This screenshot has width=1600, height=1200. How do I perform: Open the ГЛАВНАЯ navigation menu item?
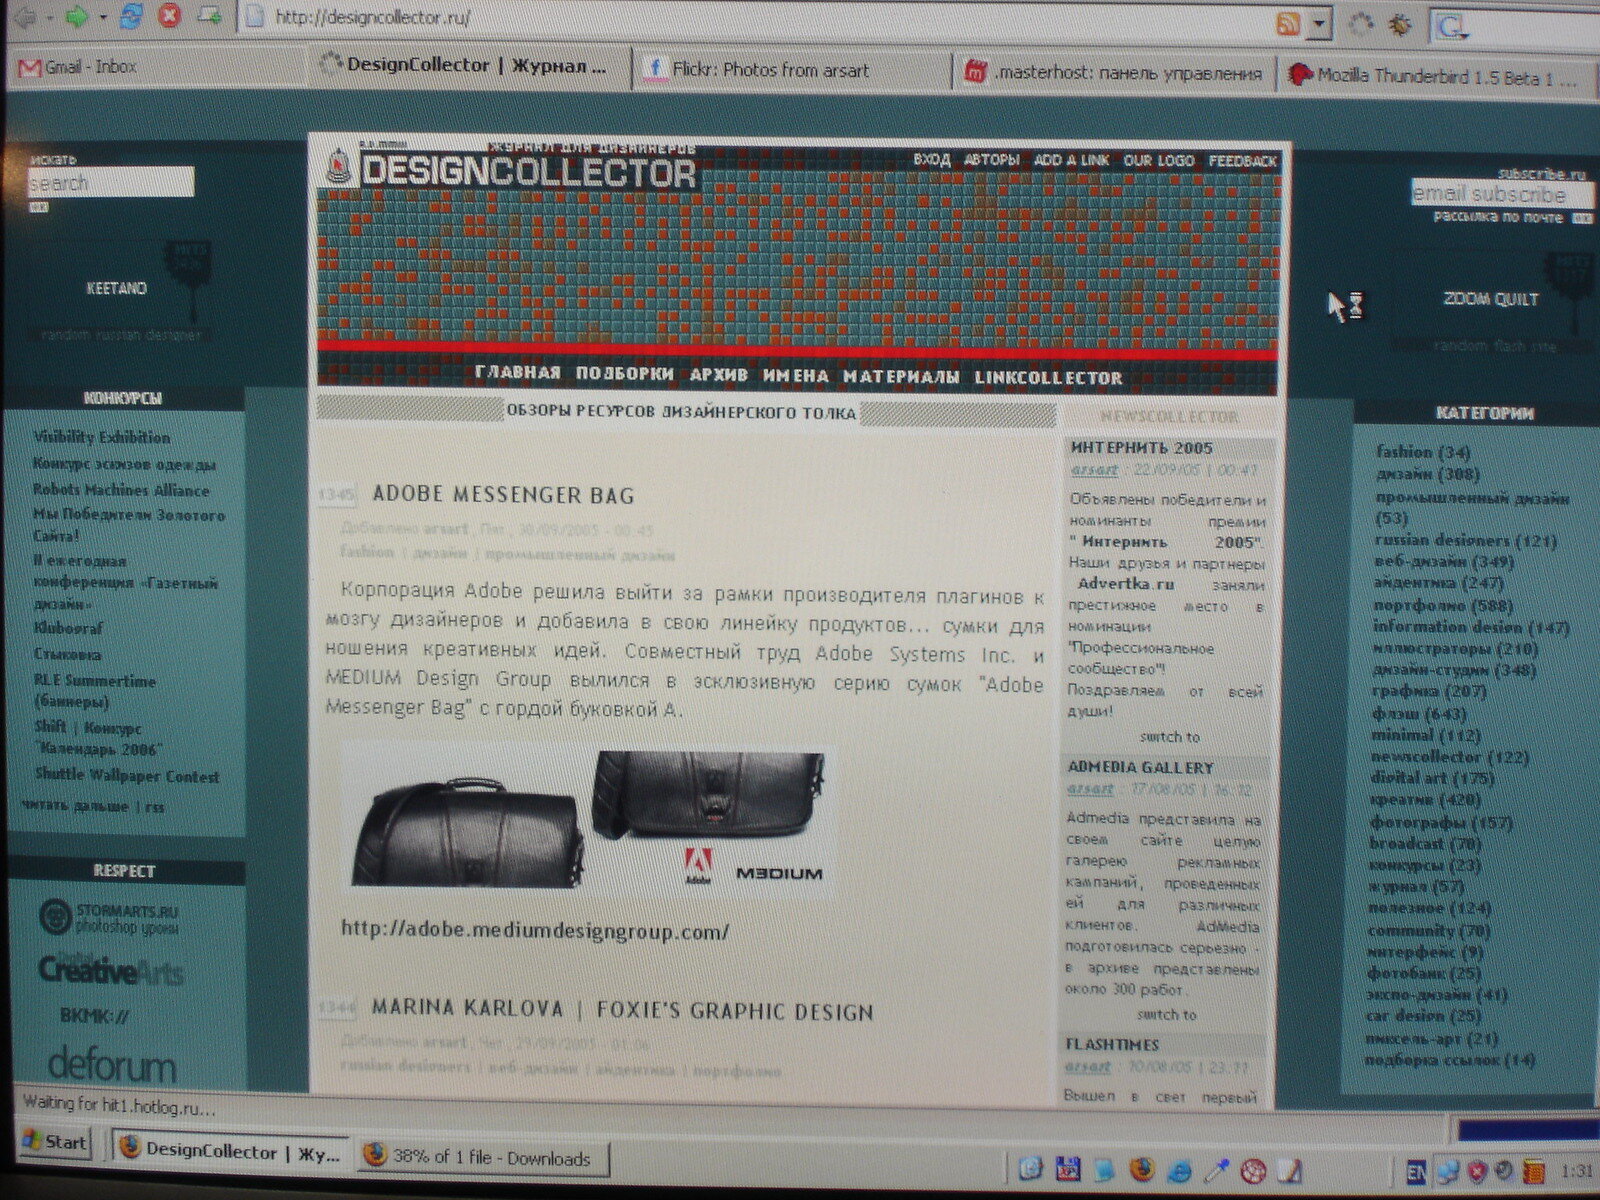tap(518, 373)
